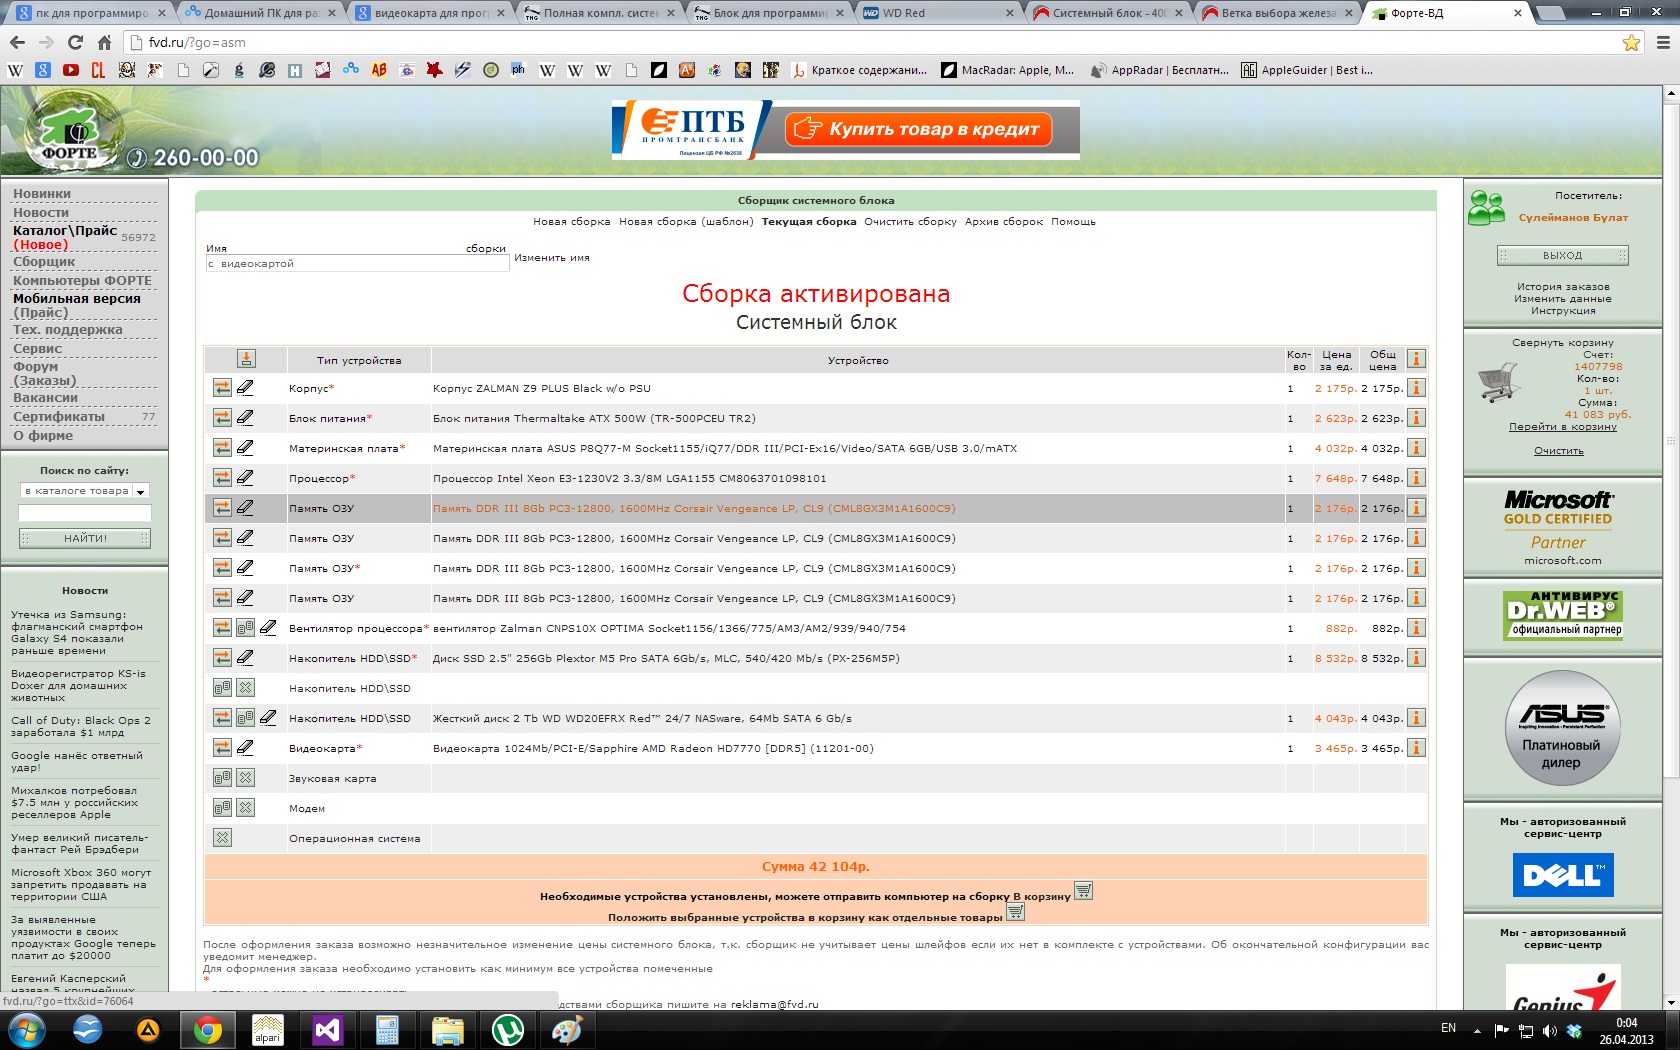
Task: Open 'Компьютеры ФОРТЕ' in the left menu
Action: click(82, 281)
